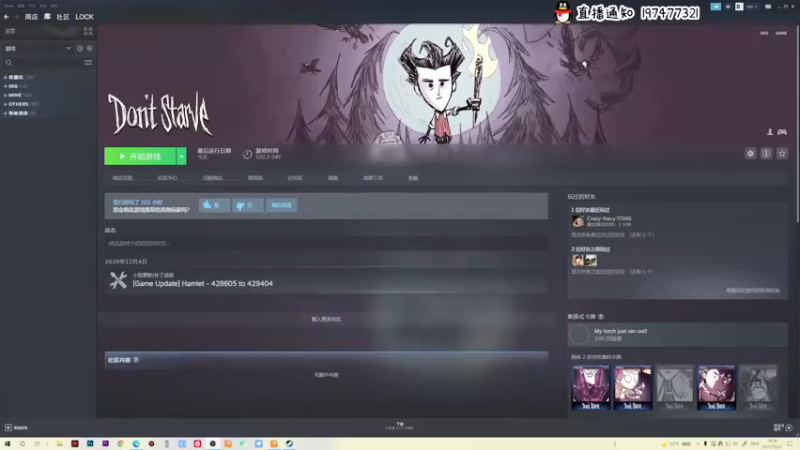Go back with the left arrow
The height and width of the screenshot is (450, 800).
6,17
